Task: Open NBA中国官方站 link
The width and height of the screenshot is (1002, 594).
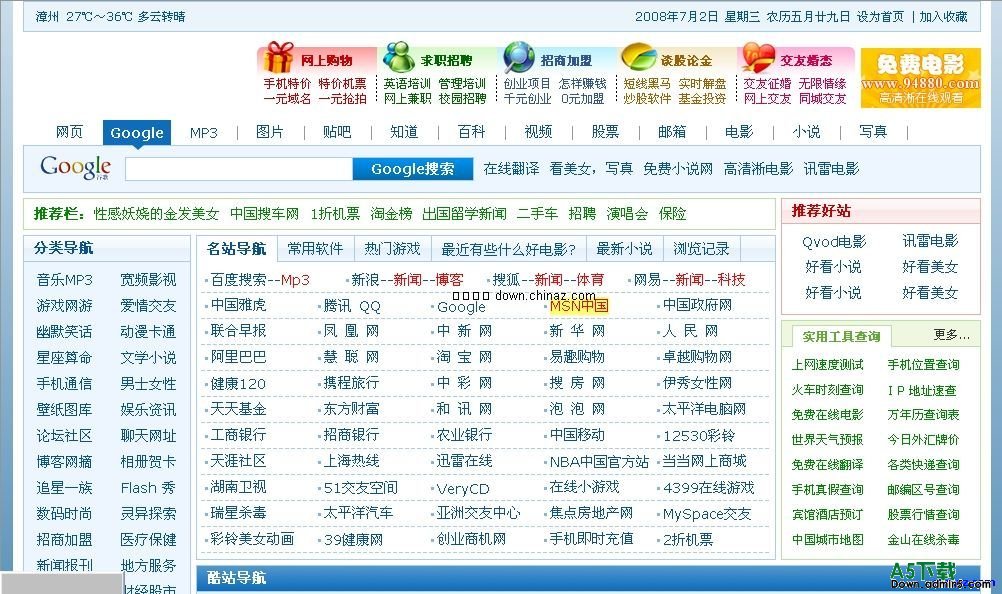Action: (599, 462)
